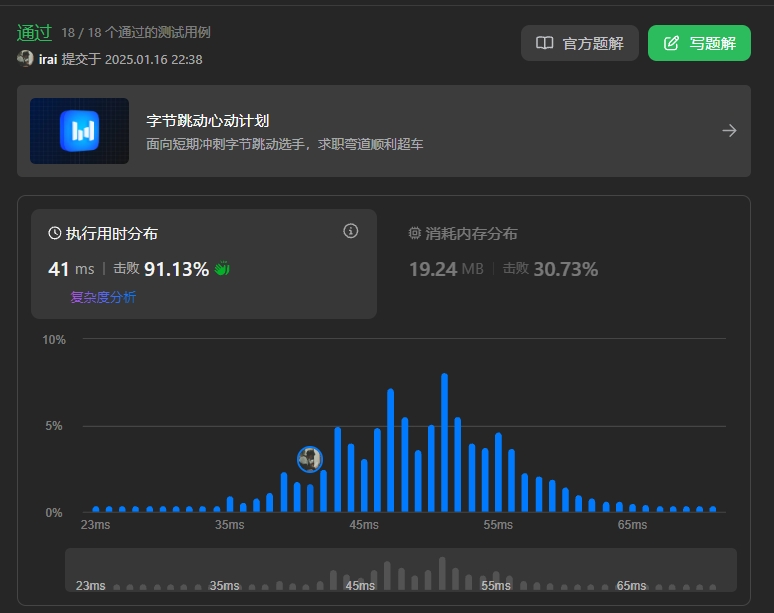Click the 18 / 18 个通过的测试用例 text

pyautogui.click(x=136, y=33)
